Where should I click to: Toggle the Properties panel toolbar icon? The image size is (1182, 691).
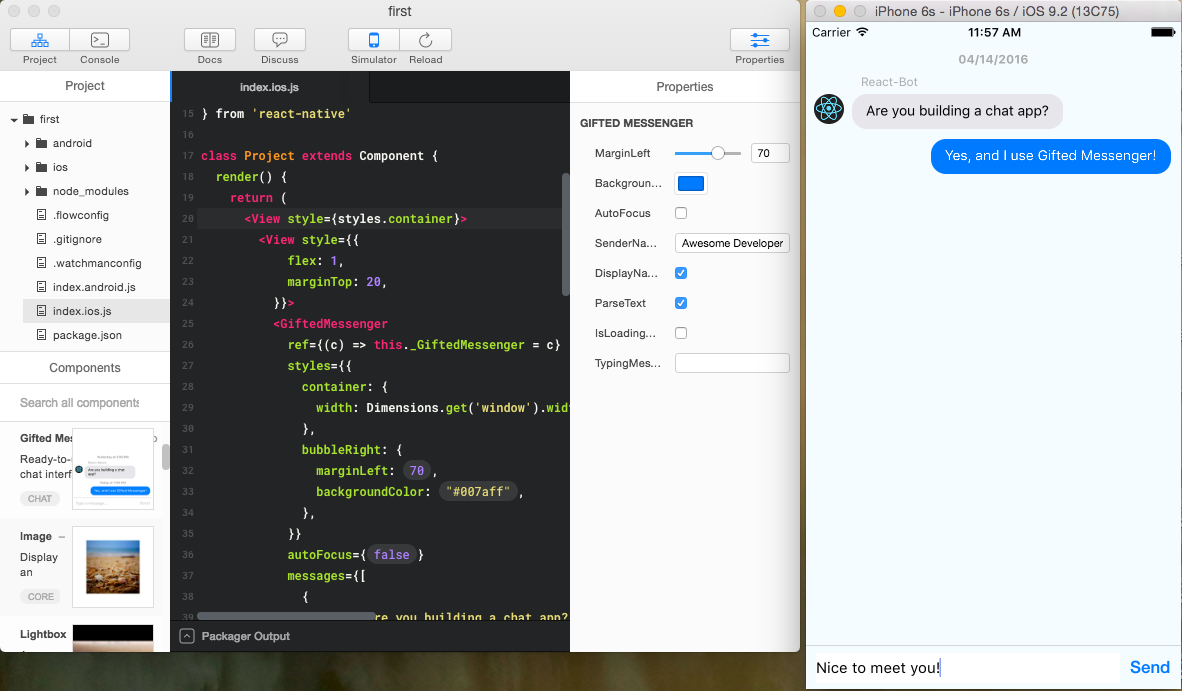760,40
